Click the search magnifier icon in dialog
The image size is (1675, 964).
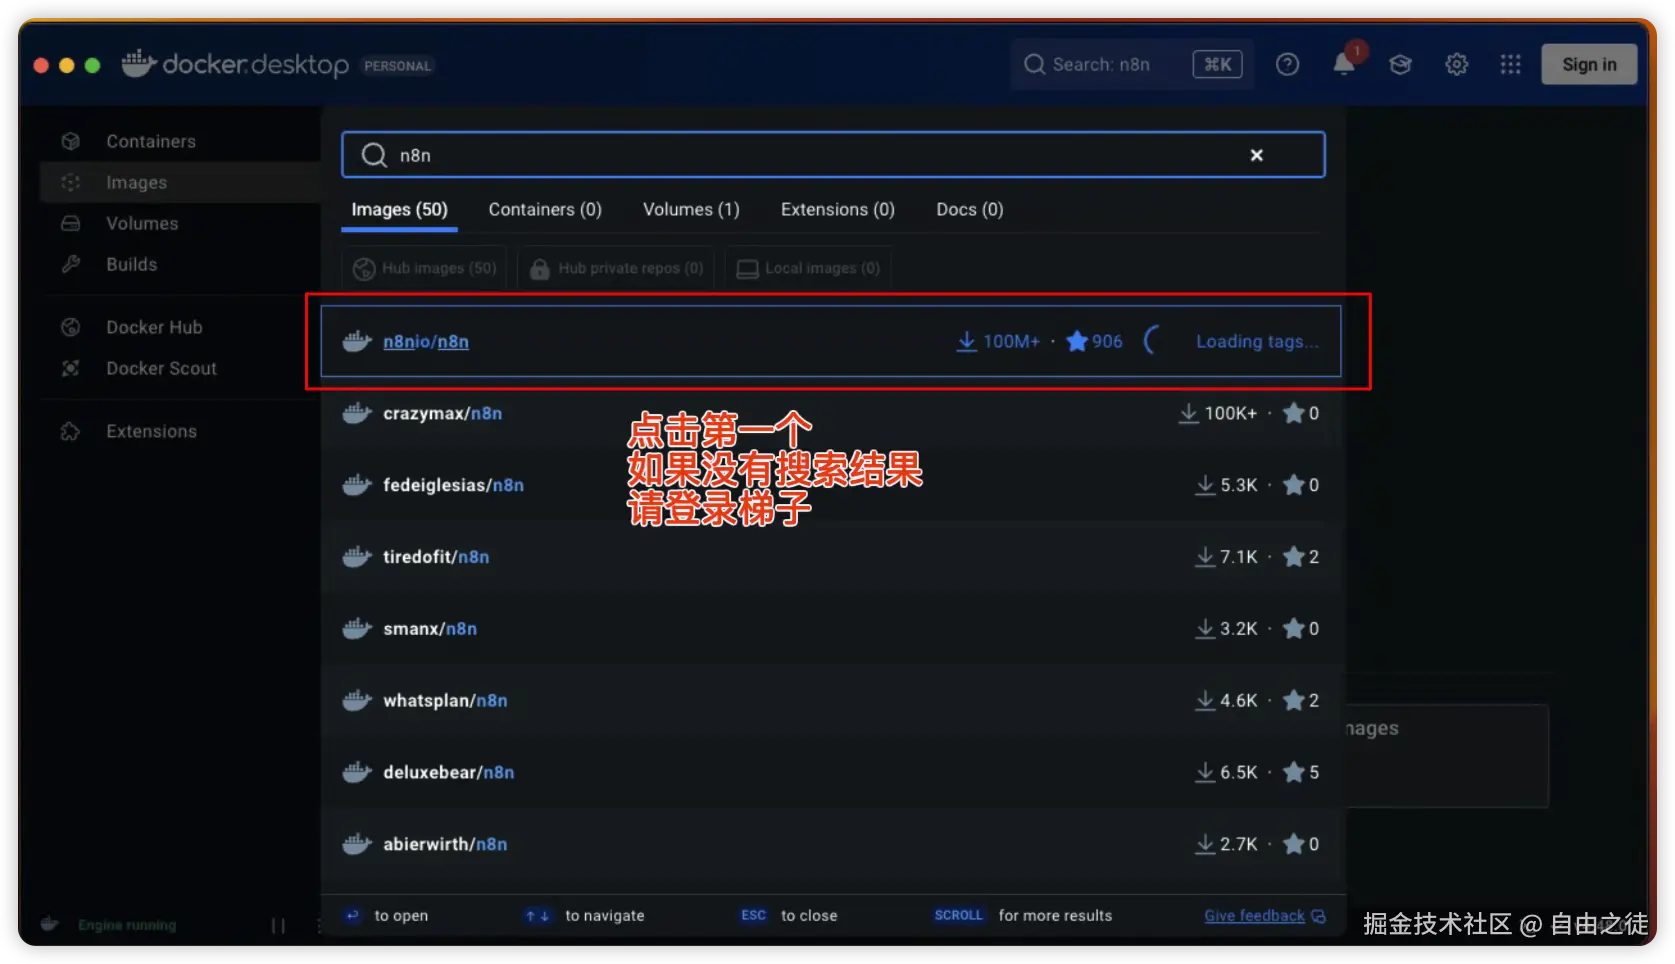point(374,155)
